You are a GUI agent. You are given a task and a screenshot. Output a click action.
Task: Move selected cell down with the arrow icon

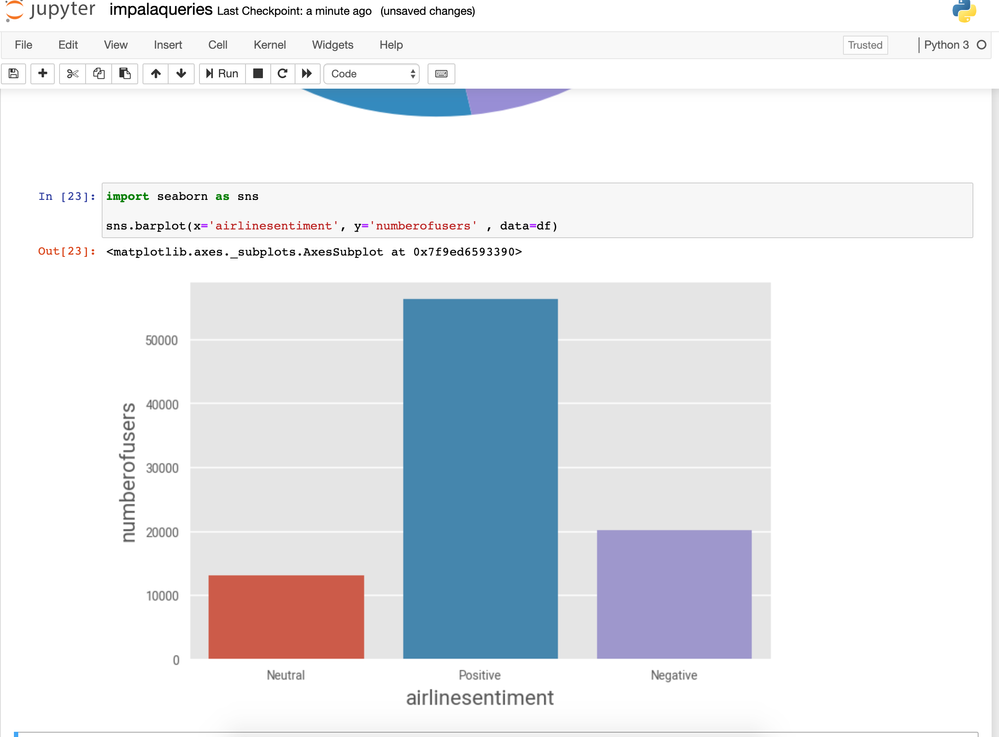(182, 73)
